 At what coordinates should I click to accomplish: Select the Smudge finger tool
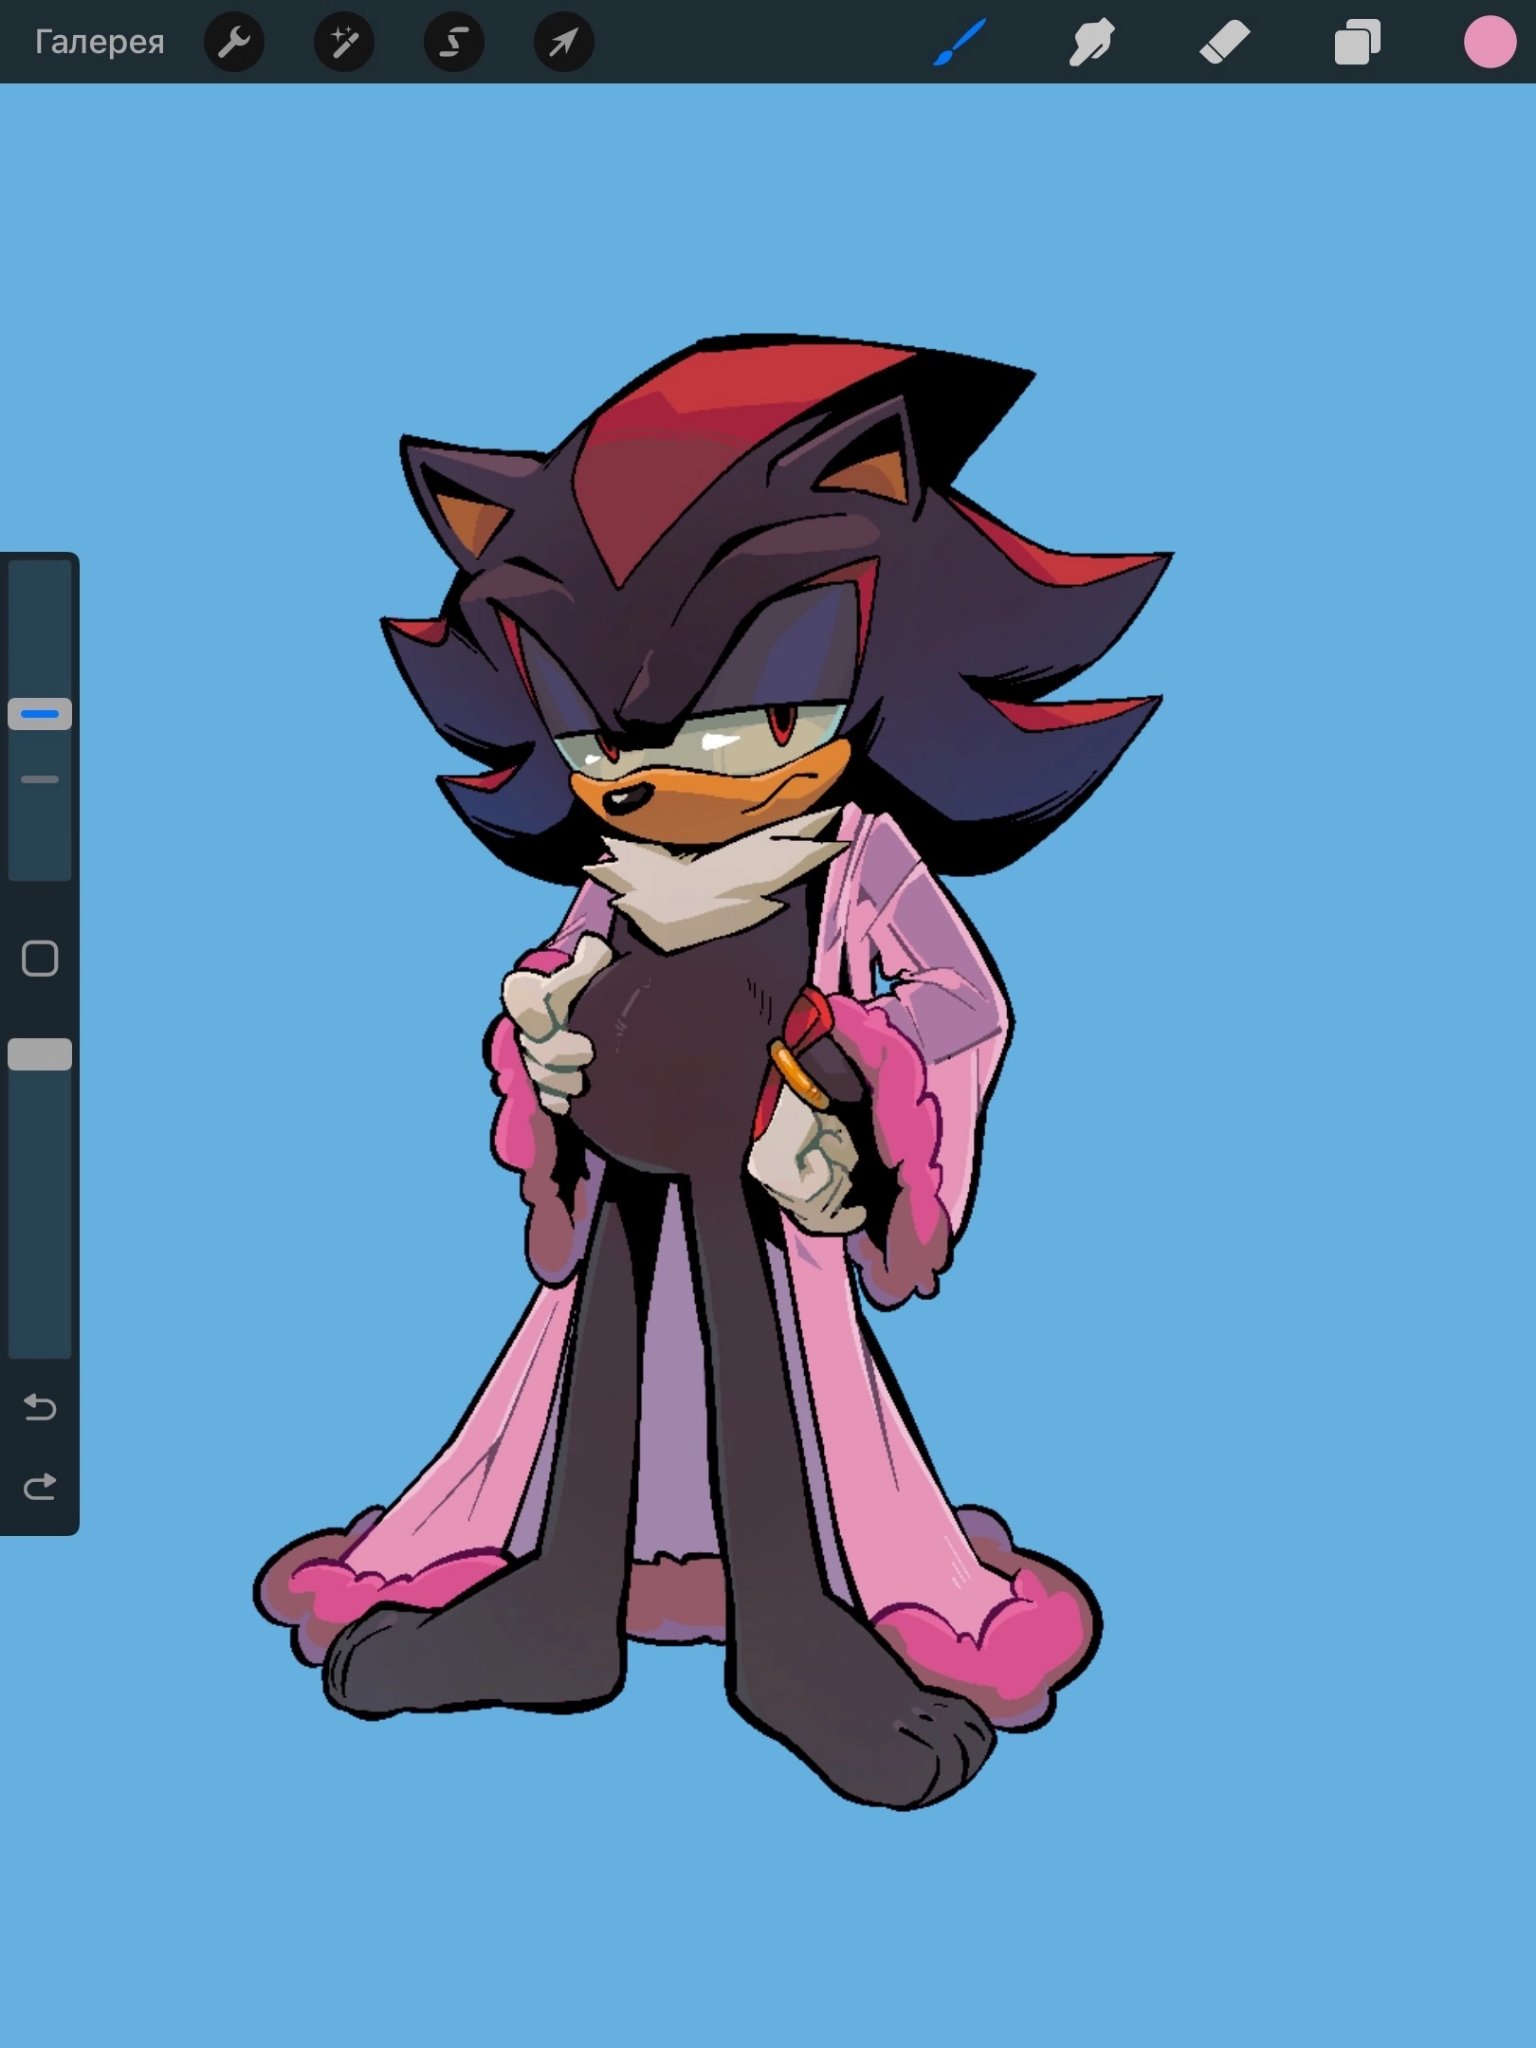tap(1091, 42)
